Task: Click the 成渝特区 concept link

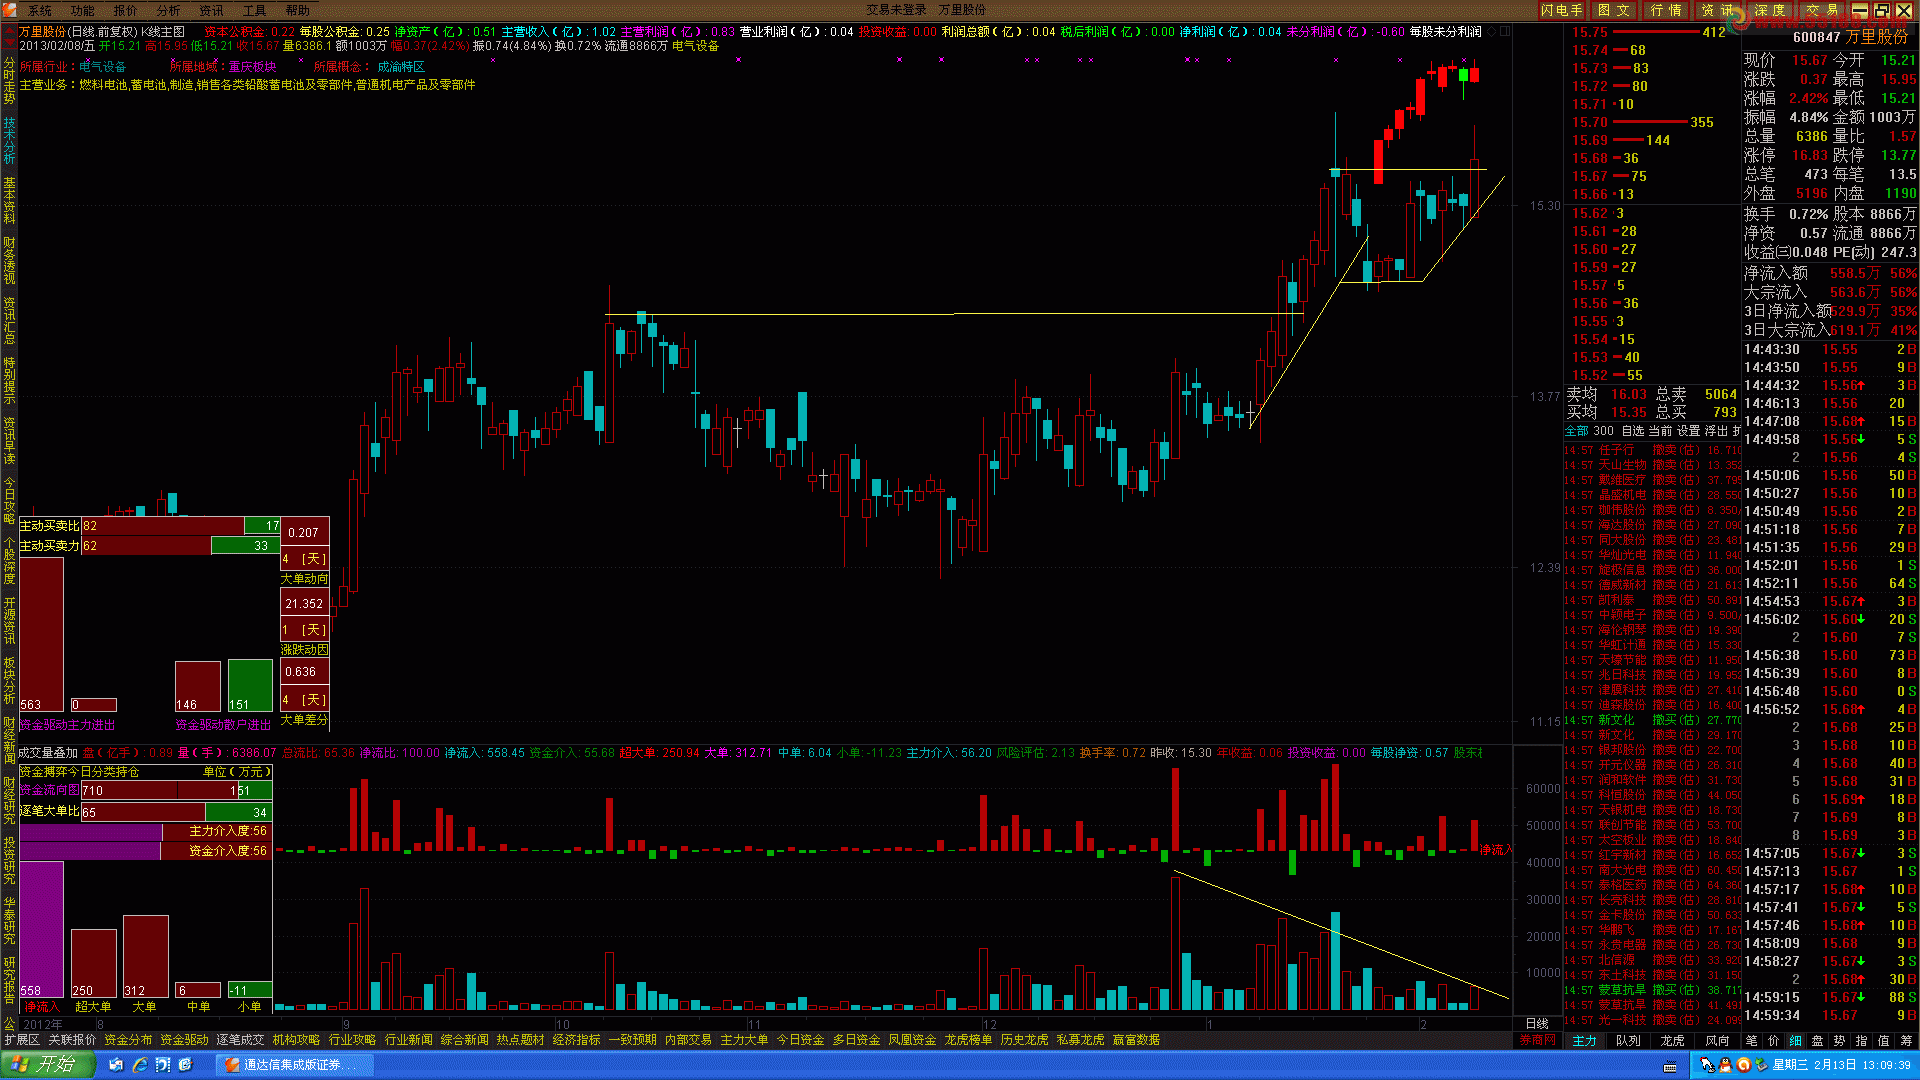Action: click(401, 67)
